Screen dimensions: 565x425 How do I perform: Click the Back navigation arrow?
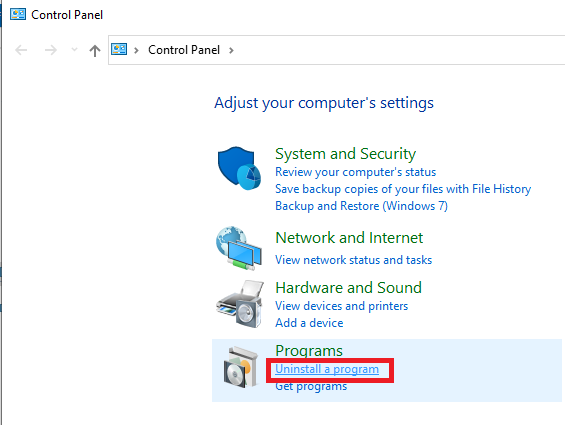tap(21, 50)
